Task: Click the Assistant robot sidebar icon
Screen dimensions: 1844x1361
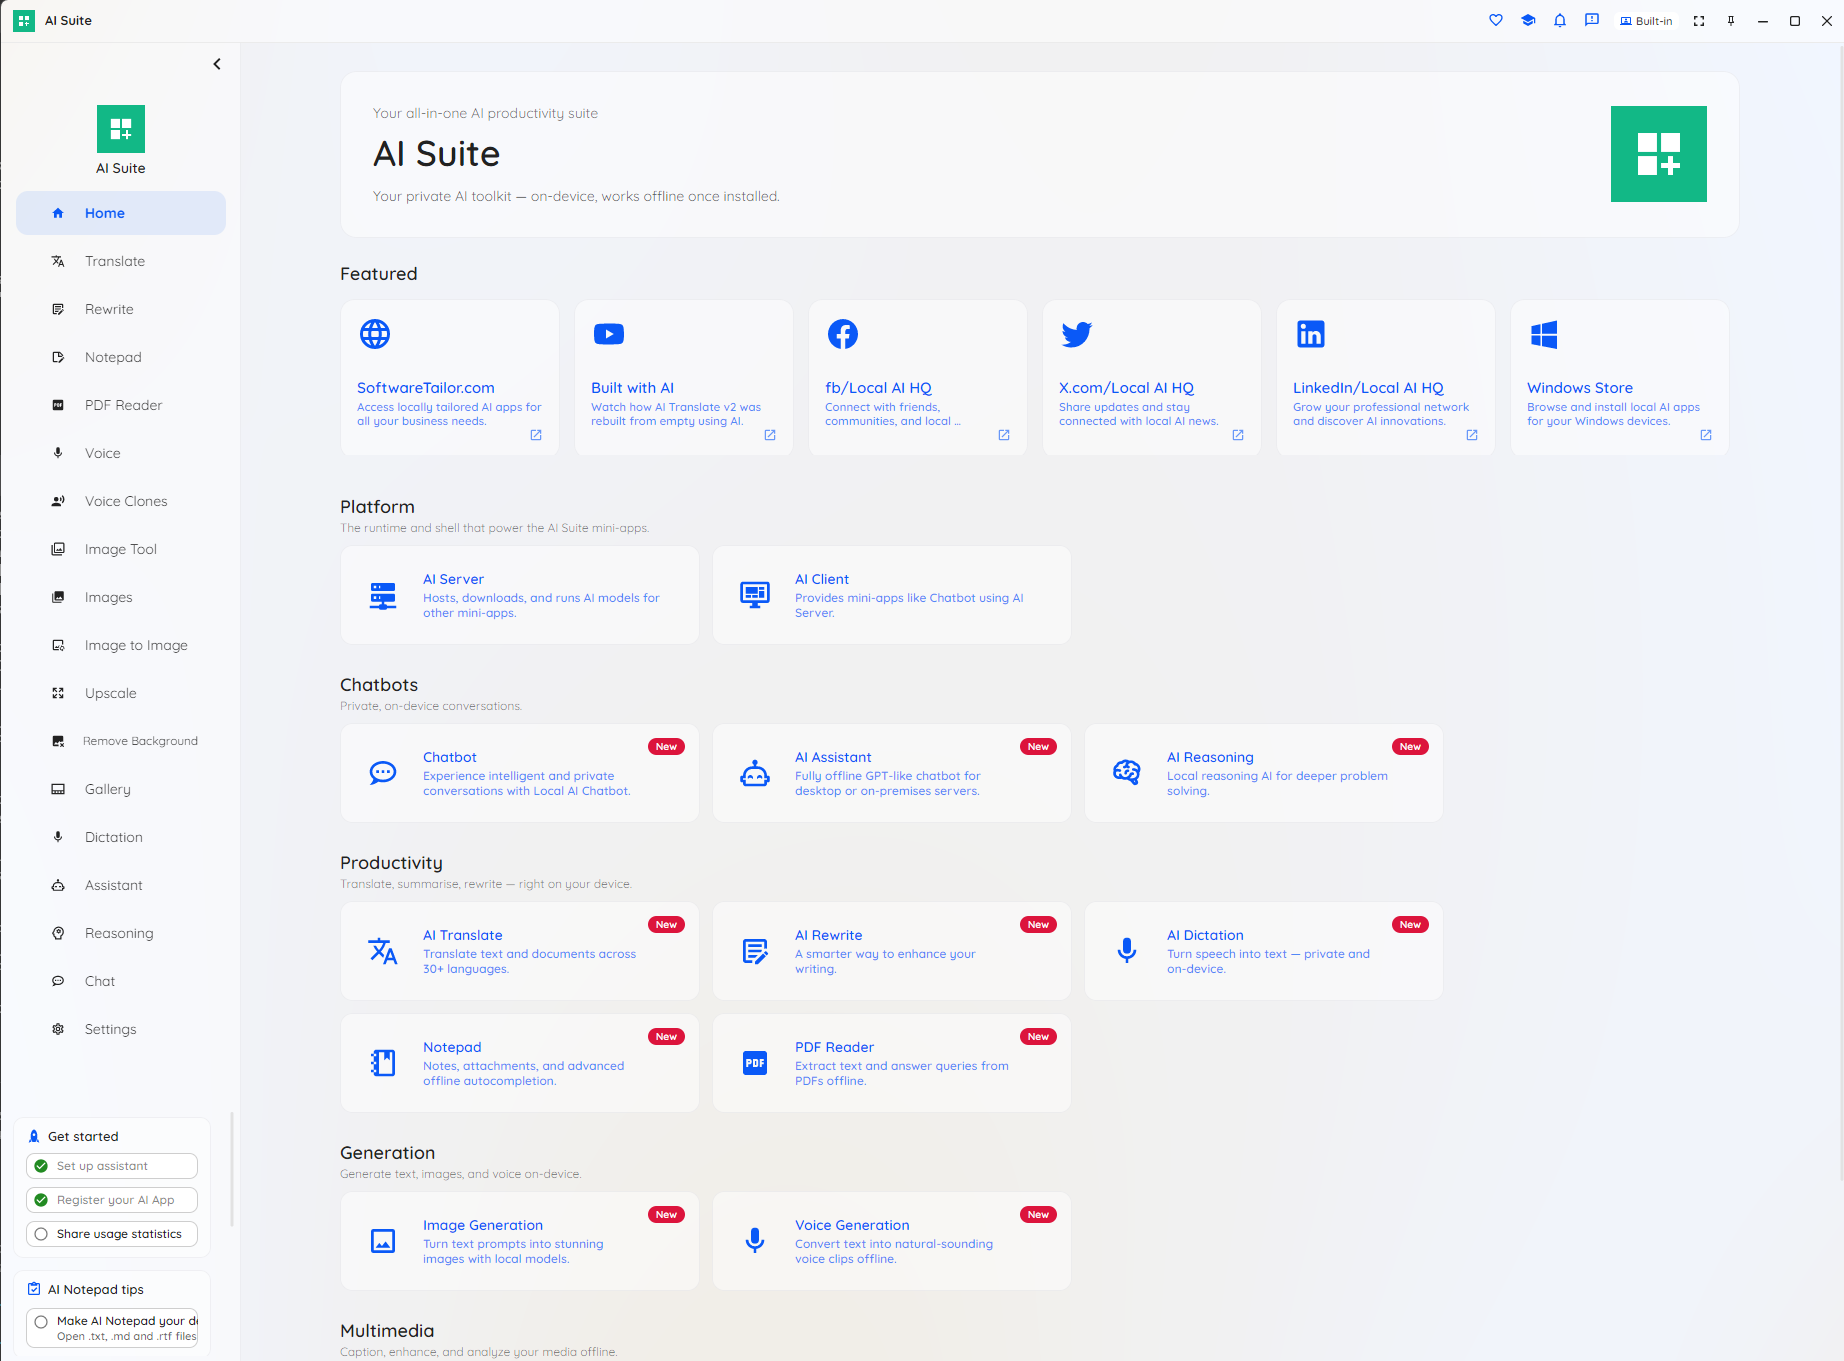Action: click(x=58, y=885)
